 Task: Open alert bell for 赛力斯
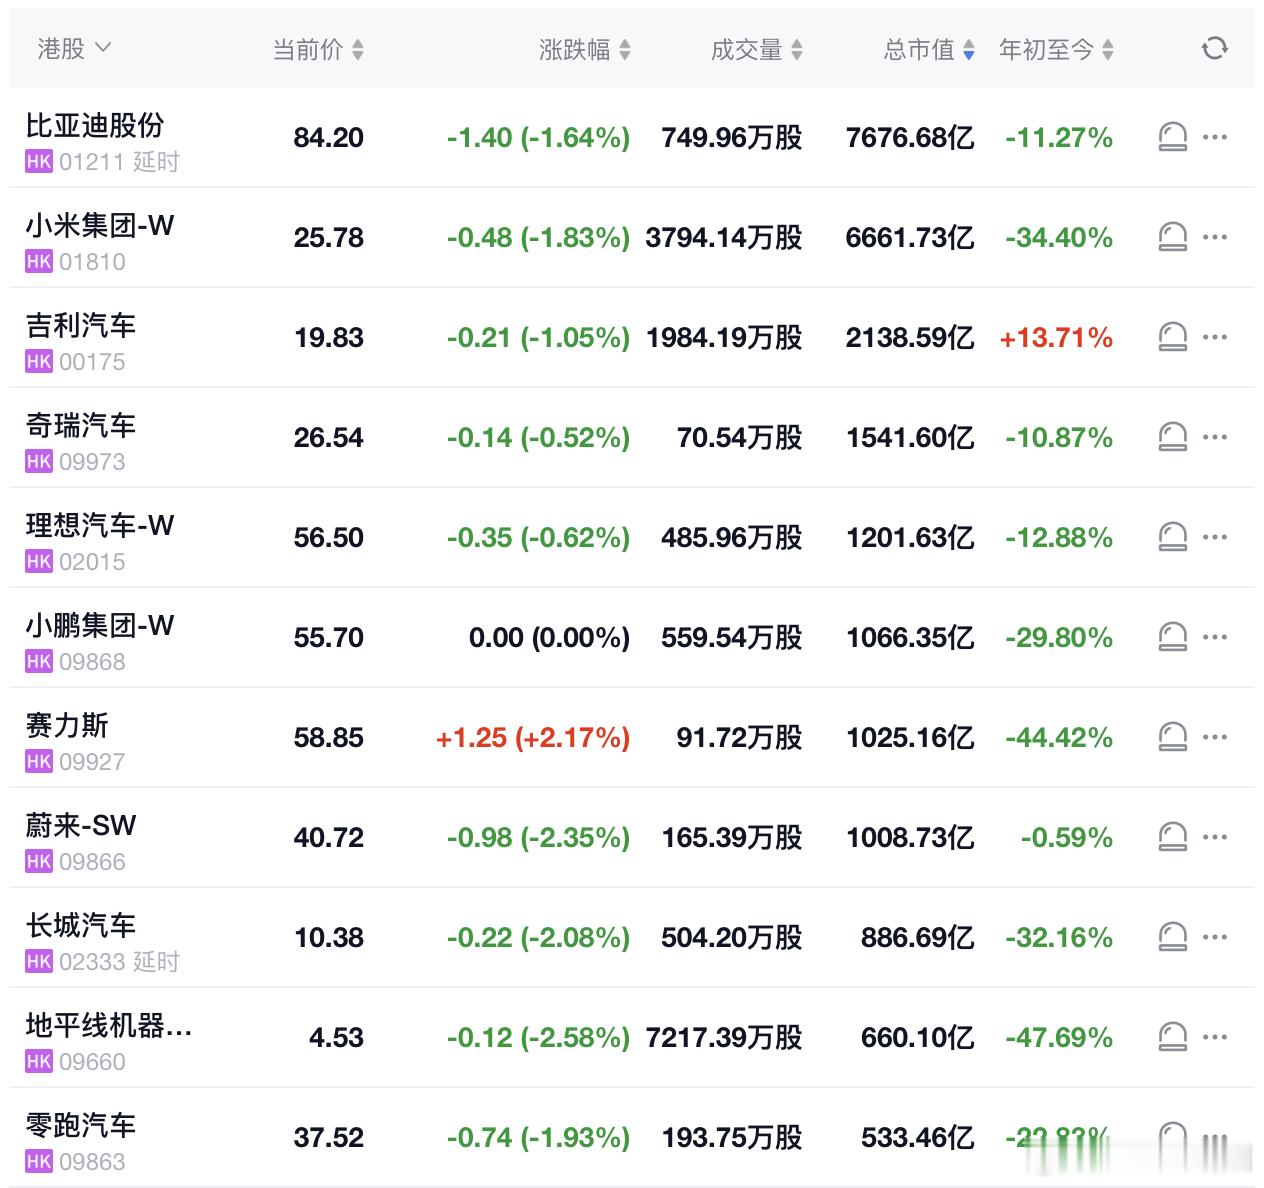tap(1172, 737)
